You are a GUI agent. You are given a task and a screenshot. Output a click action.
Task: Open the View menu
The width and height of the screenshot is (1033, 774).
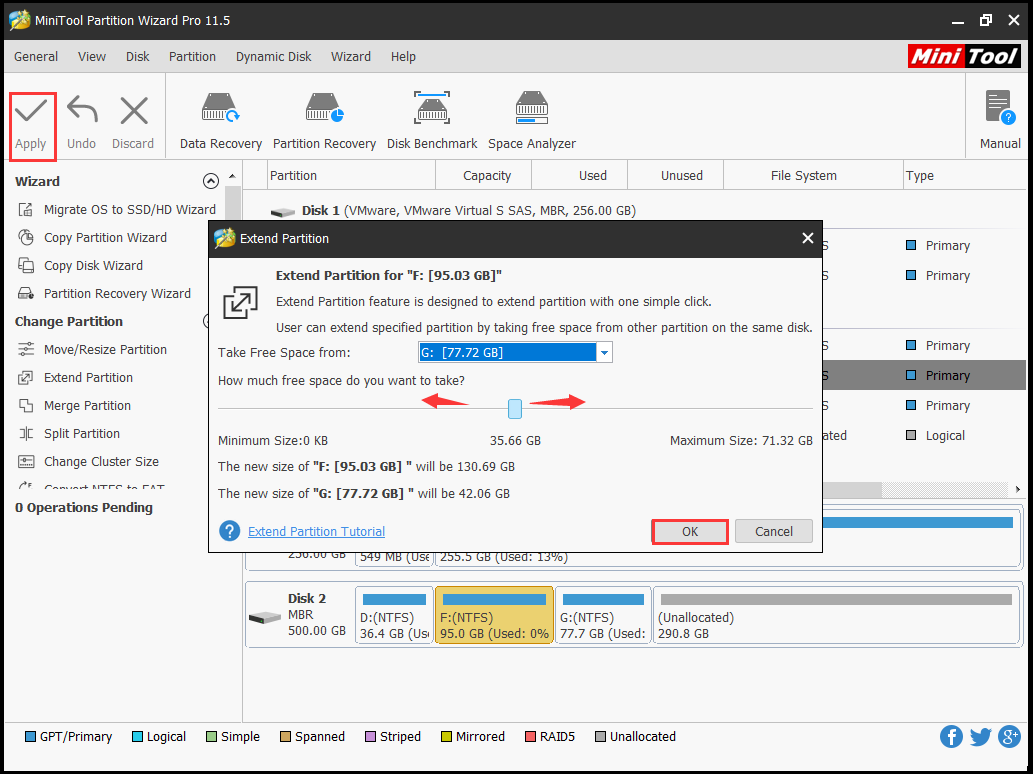click(x=92, y=57)
